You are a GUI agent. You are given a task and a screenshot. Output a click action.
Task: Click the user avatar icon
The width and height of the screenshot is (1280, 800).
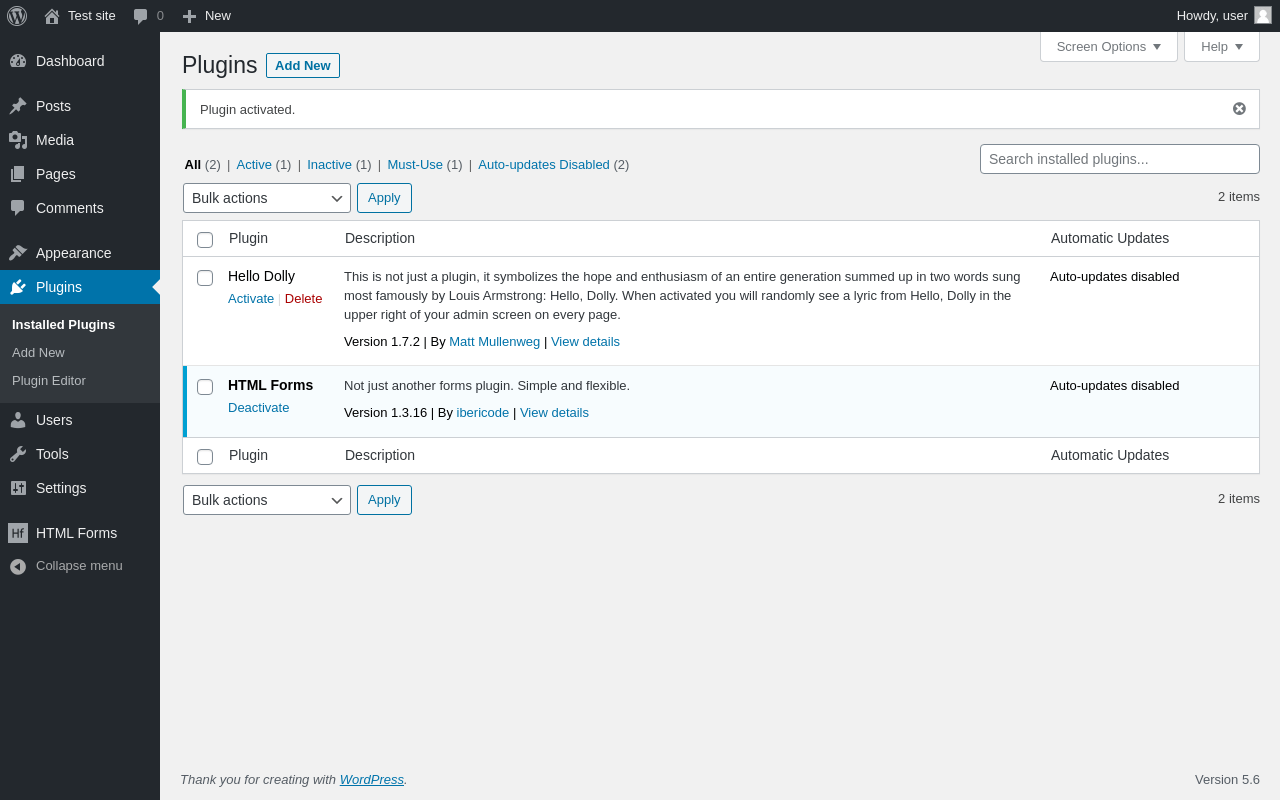point(1263,15)
